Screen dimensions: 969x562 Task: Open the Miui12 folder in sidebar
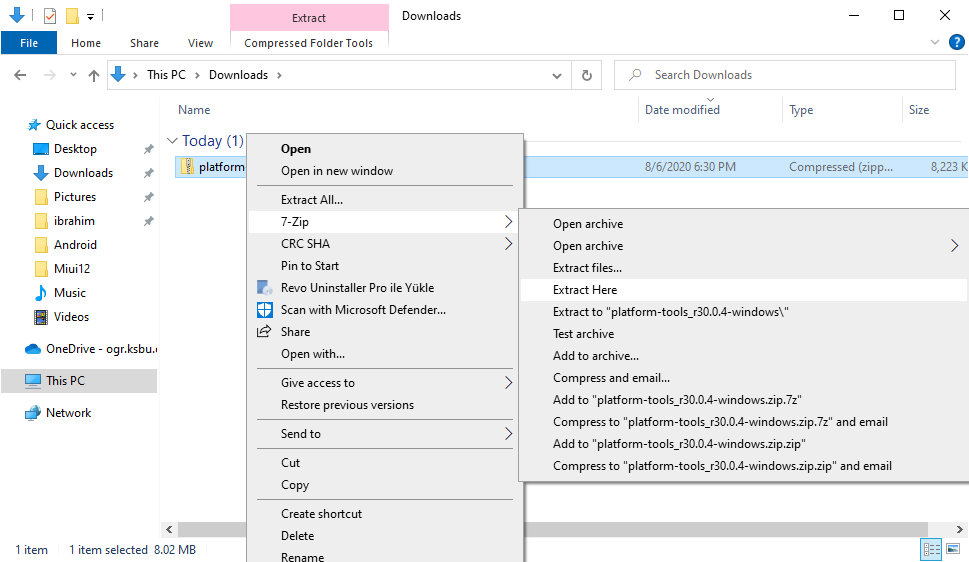pos(72,269)
